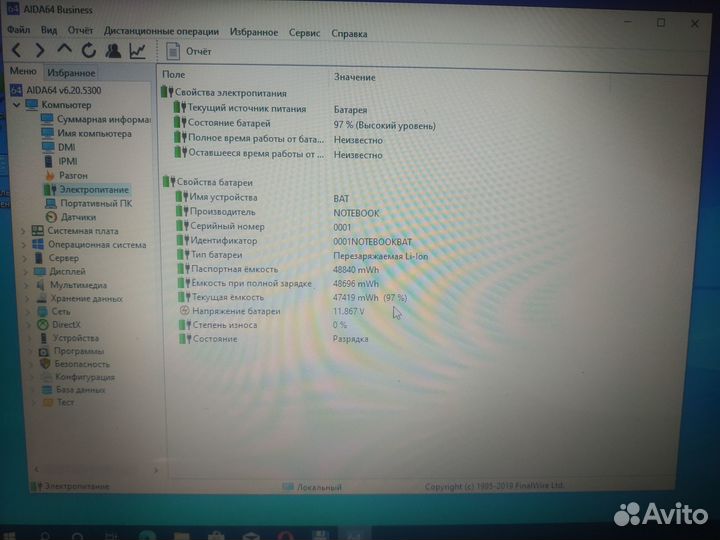This screenshot has width=720, height=540.
Task: Select the Тест tree item
Action: tap(58, 402)
